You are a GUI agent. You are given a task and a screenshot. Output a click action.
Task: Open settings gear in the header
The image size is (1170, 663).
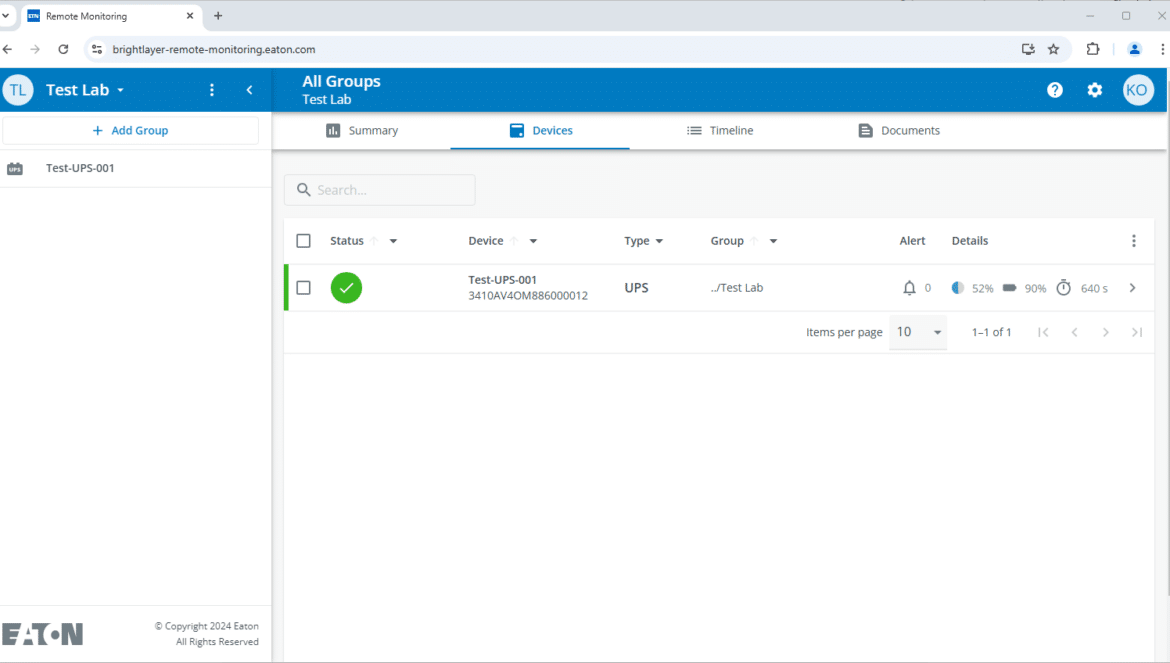1095,90
